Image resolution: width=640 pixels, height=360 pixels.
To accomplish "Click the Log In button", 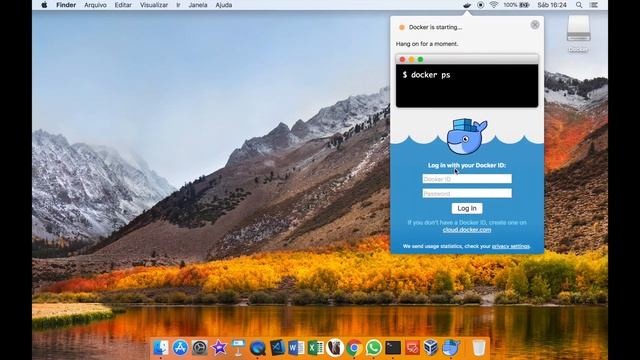I will (x=467, y=208).
